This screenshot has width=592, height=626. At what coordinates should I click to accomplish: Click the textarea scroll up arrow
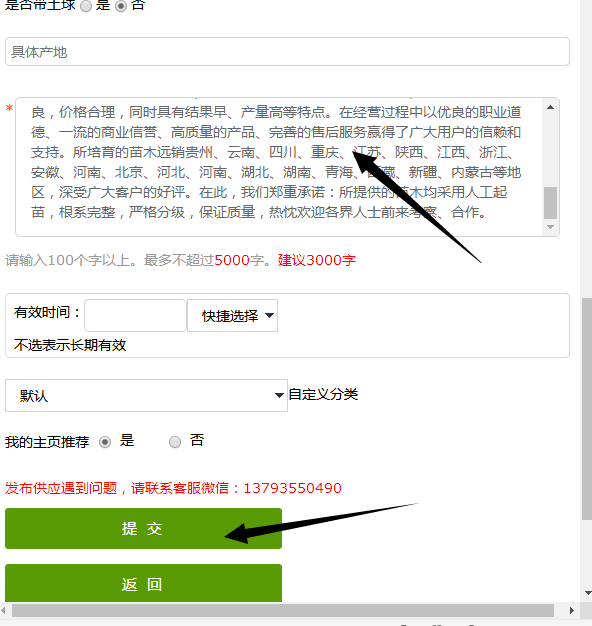(x=550, y=107)
